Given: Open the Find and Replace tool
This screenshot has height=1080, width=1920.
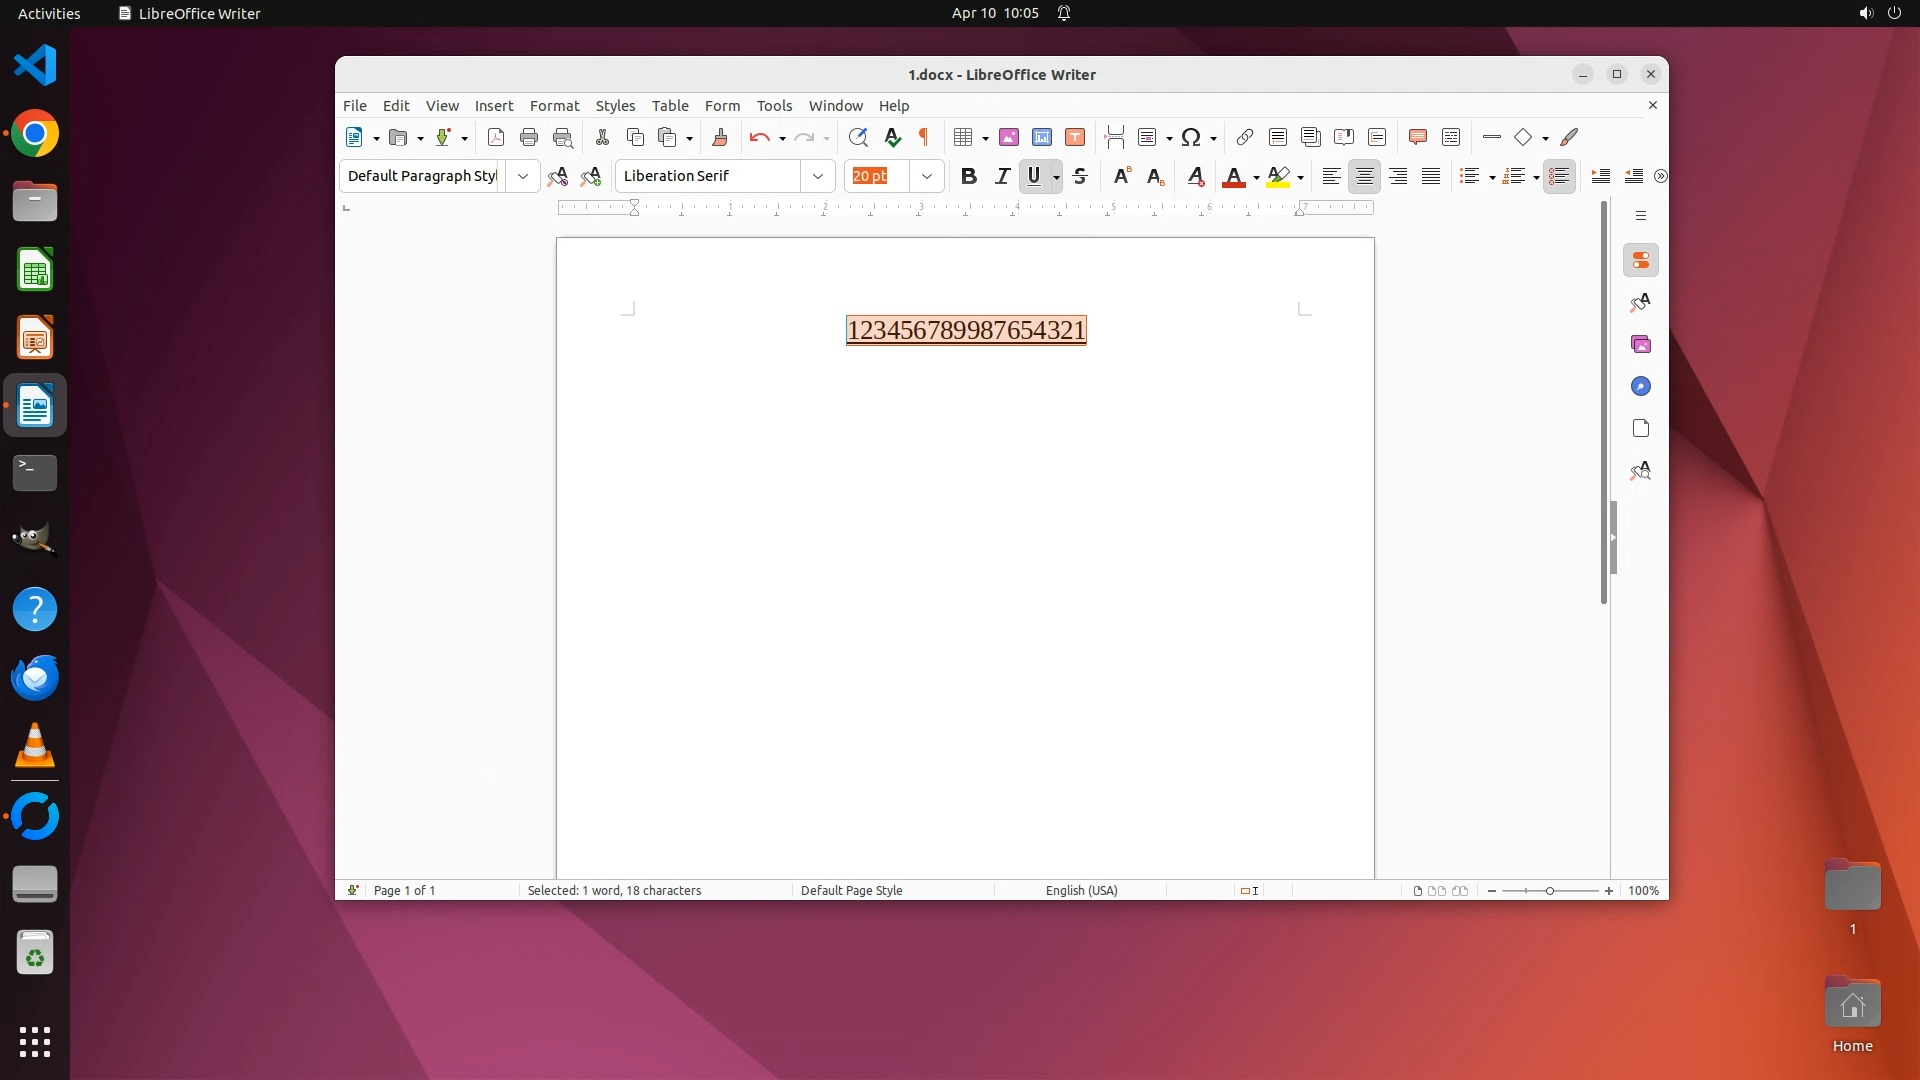Looking at the screenshot, I should [x=858, y=138].
